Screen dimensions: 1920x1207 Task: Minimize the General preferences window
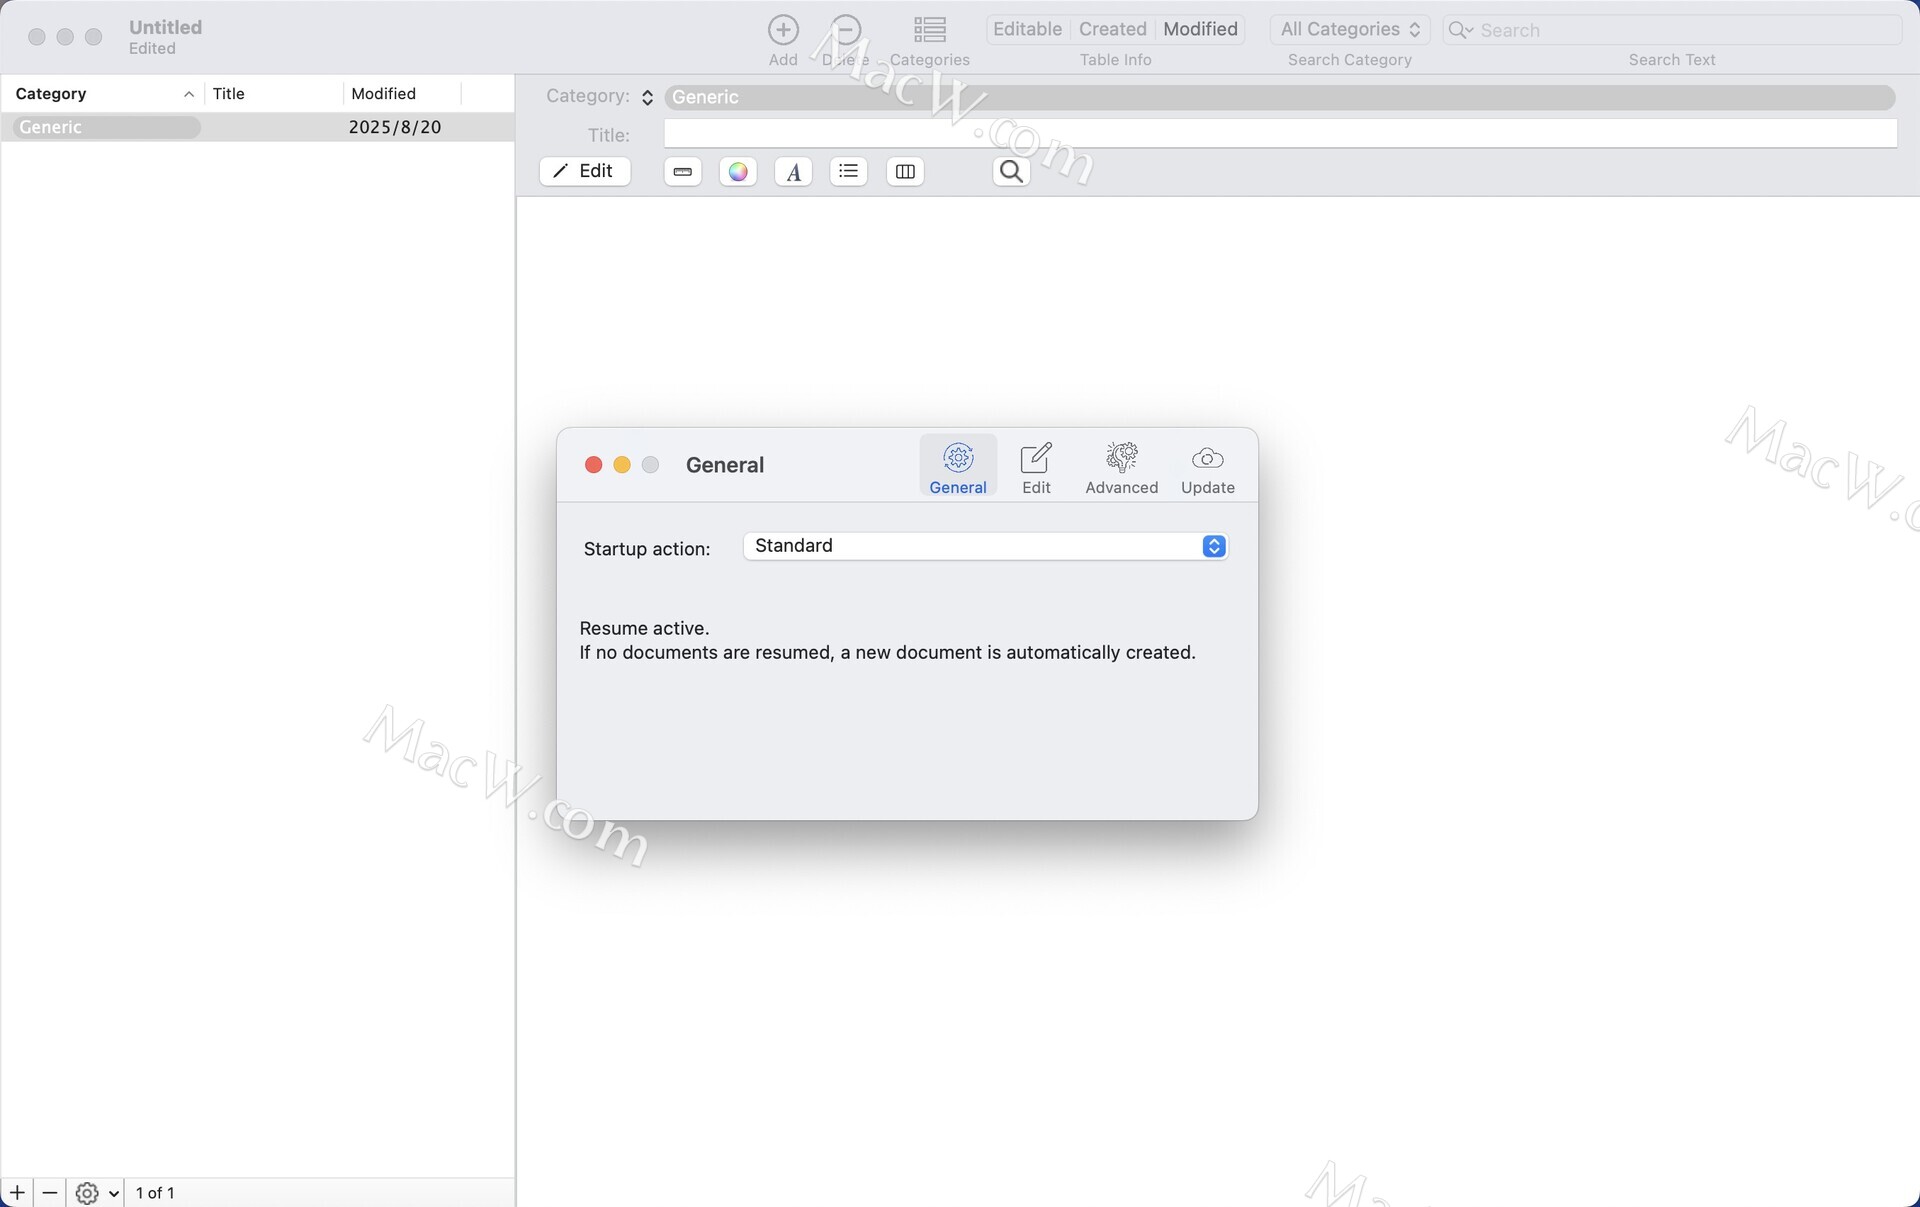pyautogui.click(x=622, y=465)
